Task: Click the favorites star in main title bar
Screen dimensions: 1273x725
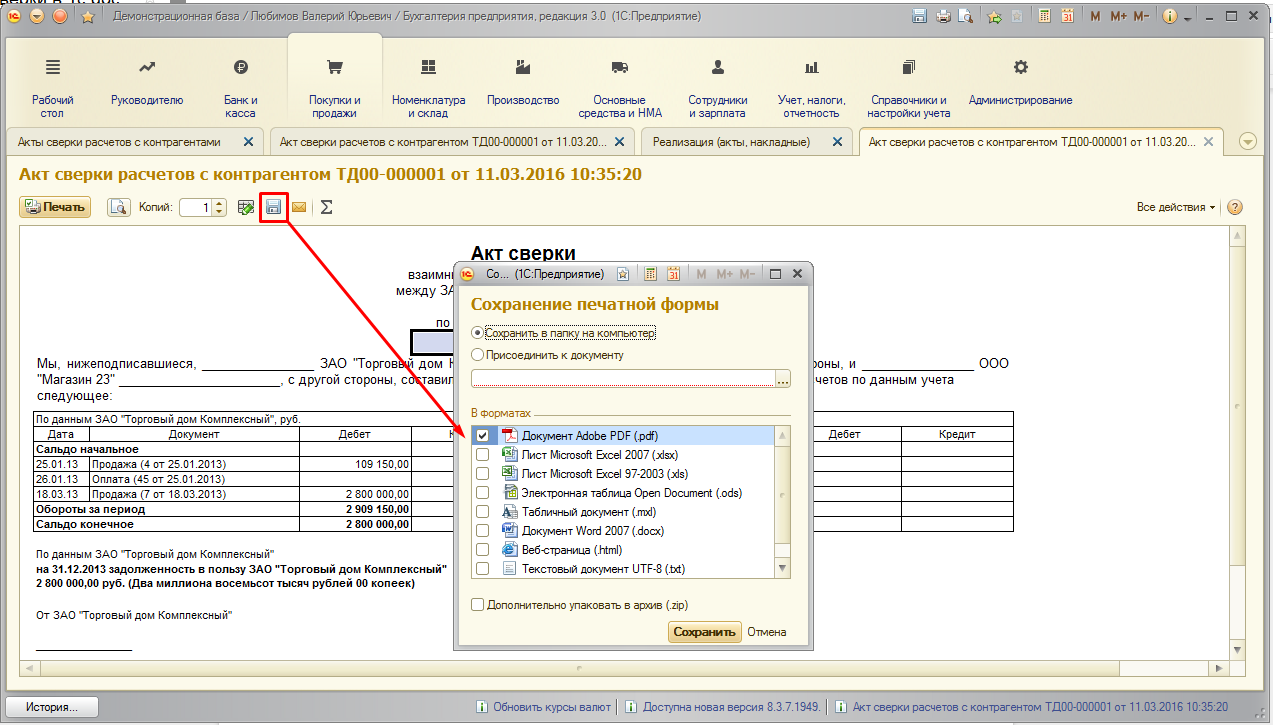Action: pyautogui.click(x=87, y=17)
